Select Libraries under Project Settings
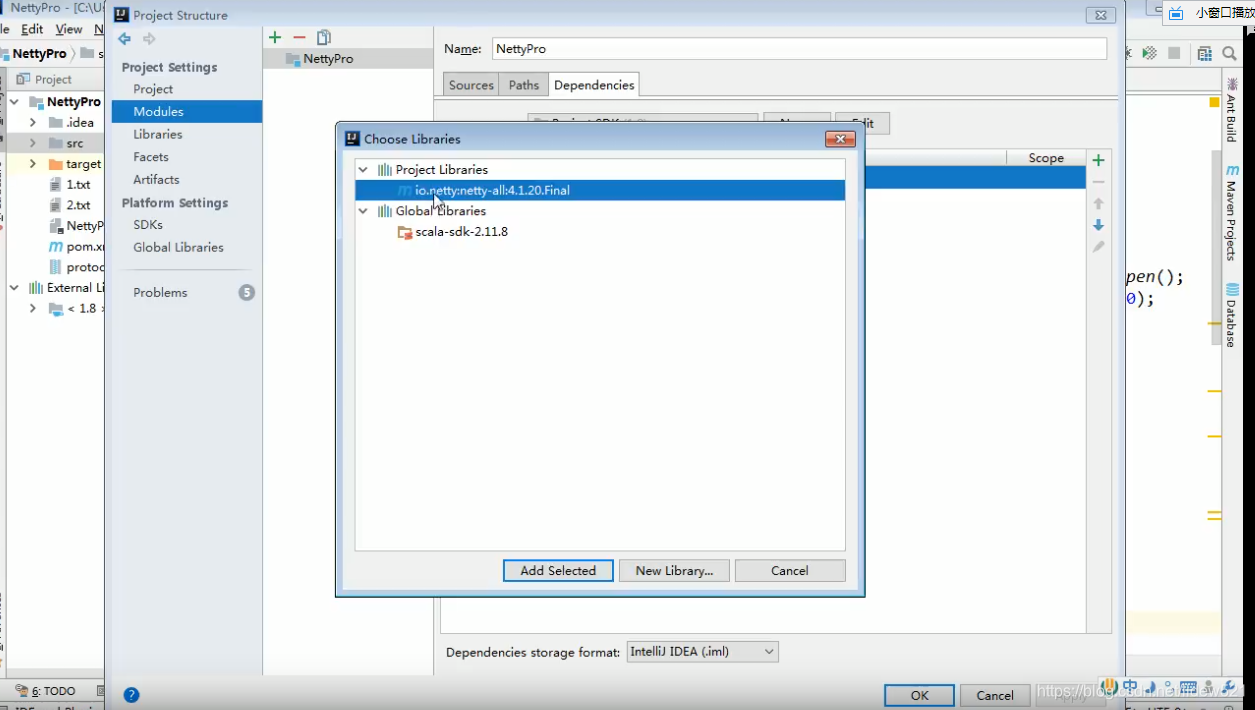Viewport: 1255px width, 710px height. coord(158,134)
